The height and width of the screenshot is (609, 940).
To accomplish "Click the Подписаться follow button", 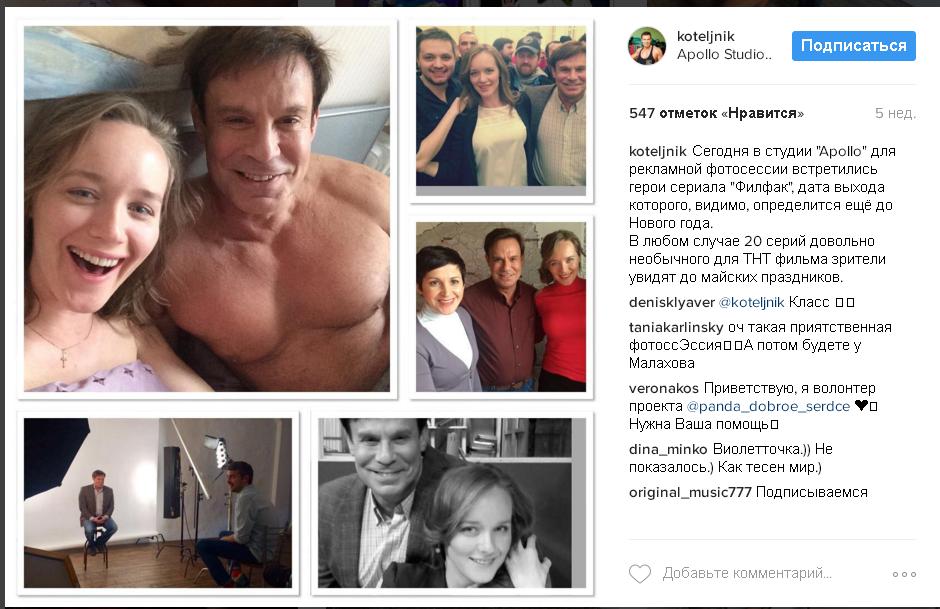I will click(x=854, y=46).
